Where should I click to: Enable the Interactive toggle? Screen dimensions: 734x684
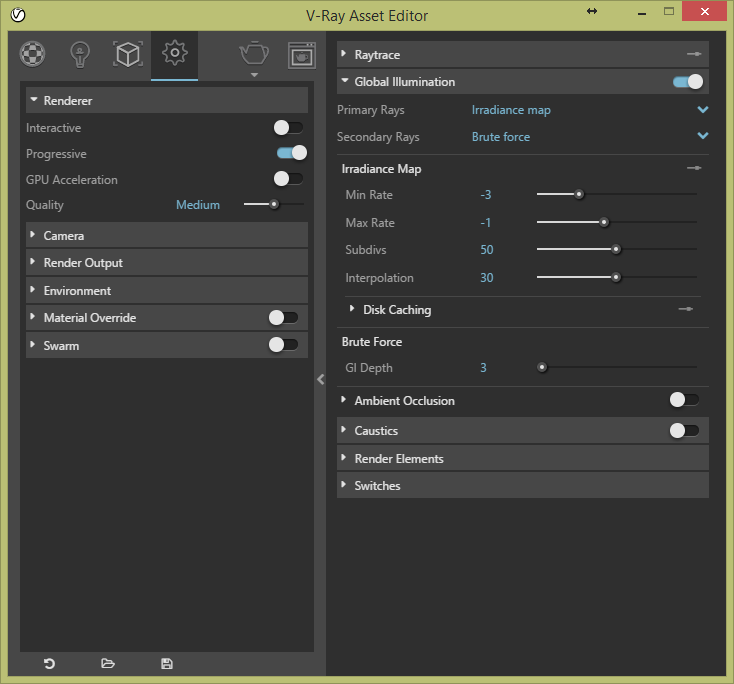pos(288,127)
